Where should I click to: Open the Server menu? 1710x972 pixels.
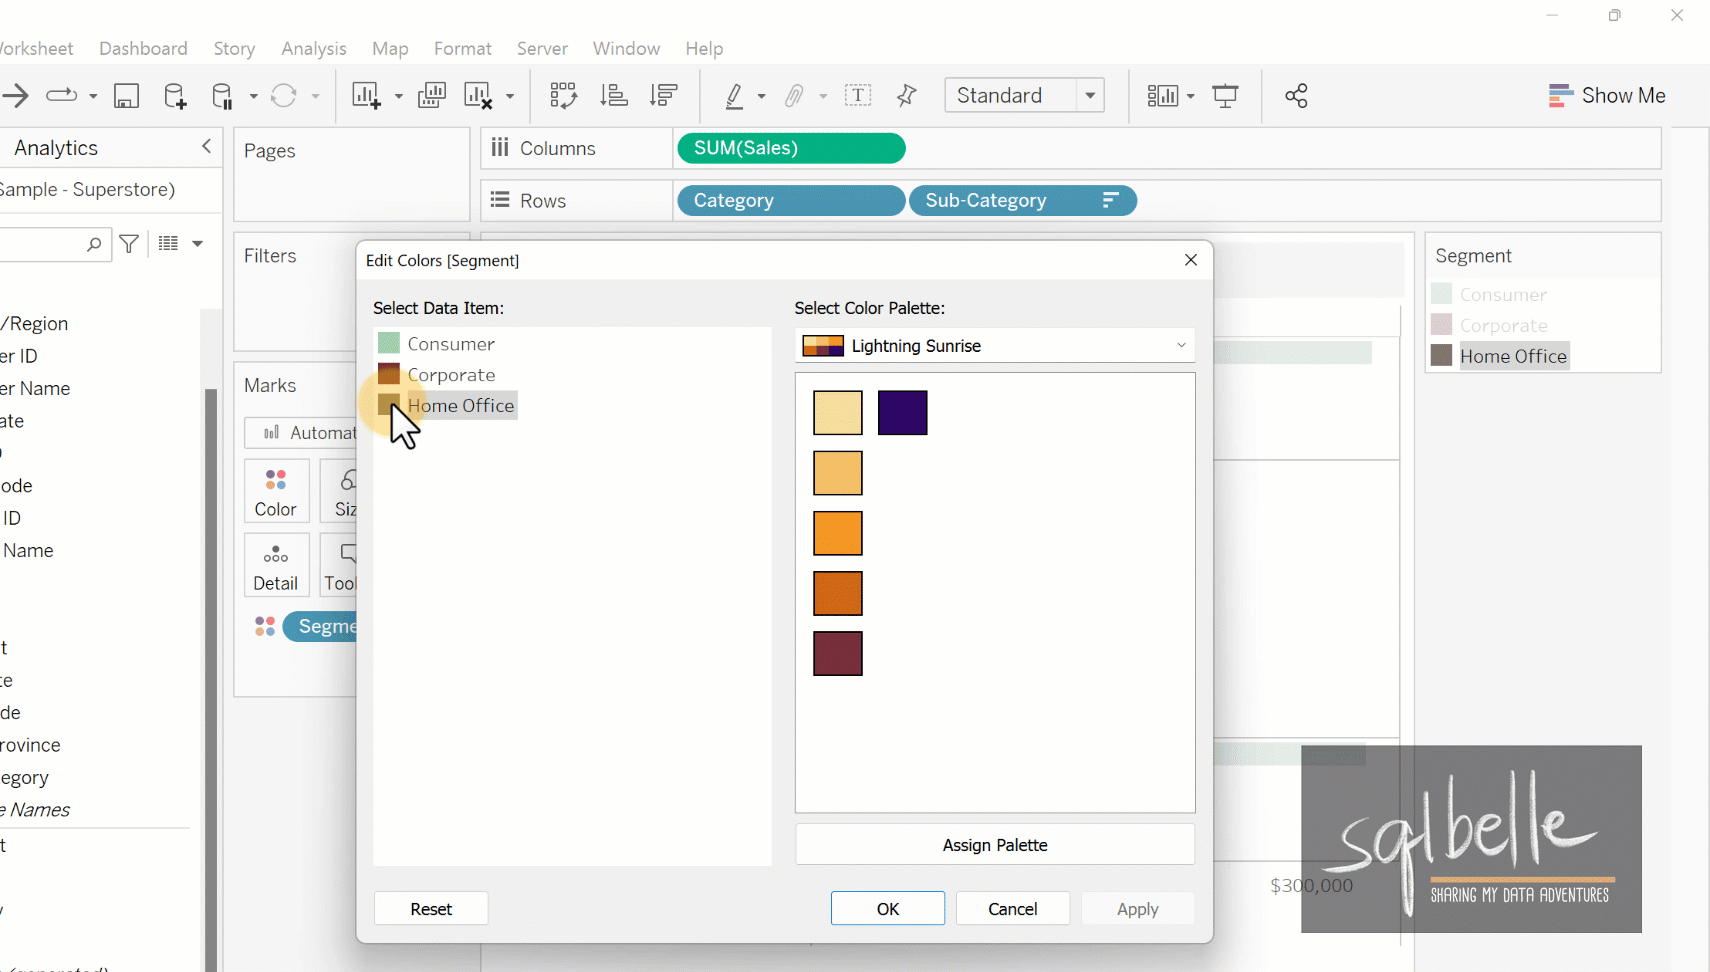(x=542, y=48)
